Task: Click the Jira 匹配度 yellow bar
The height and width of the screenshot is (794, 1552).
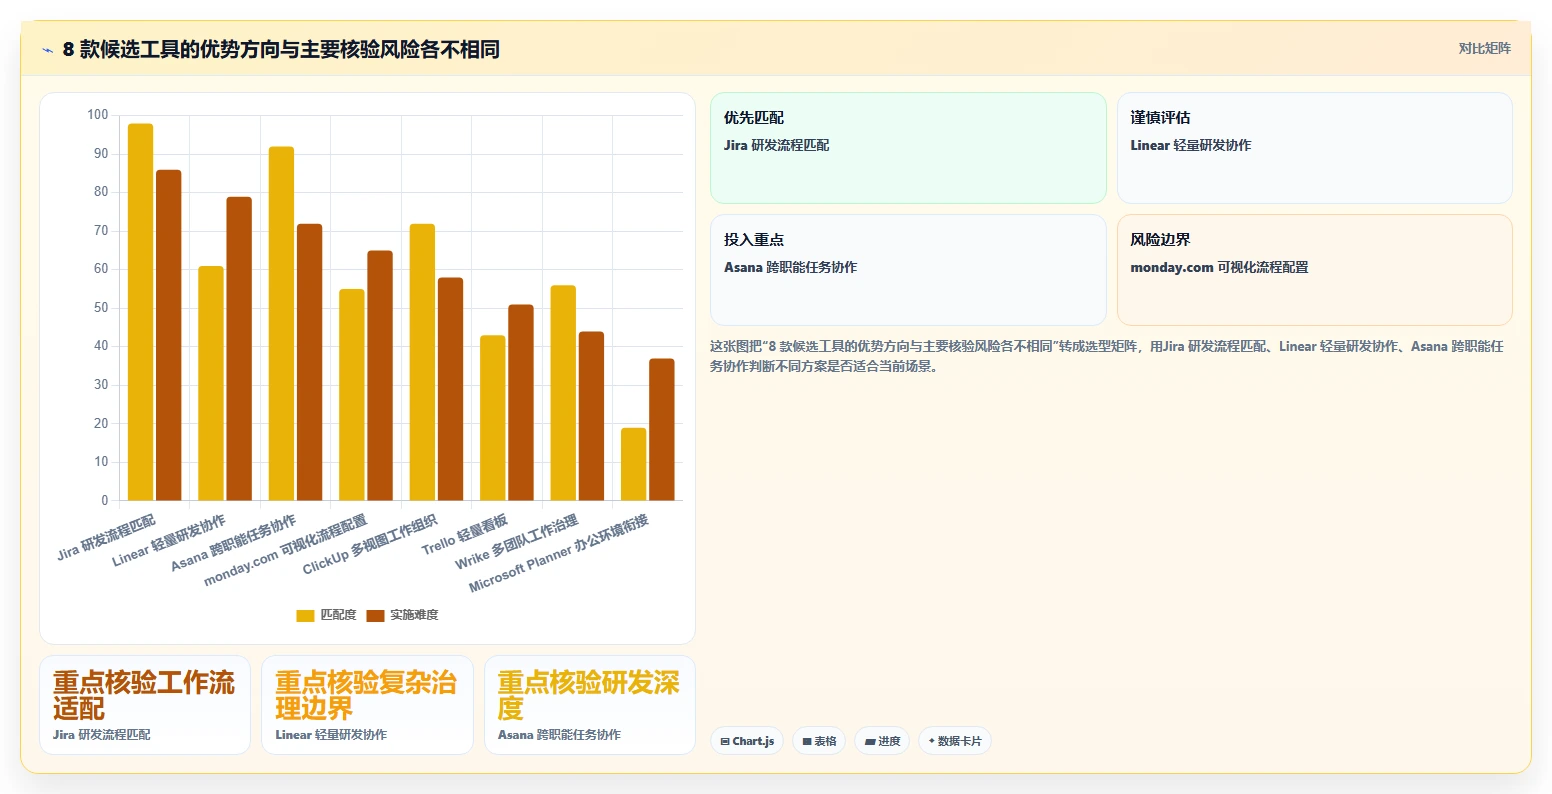Action: click(x=140, y=312)
